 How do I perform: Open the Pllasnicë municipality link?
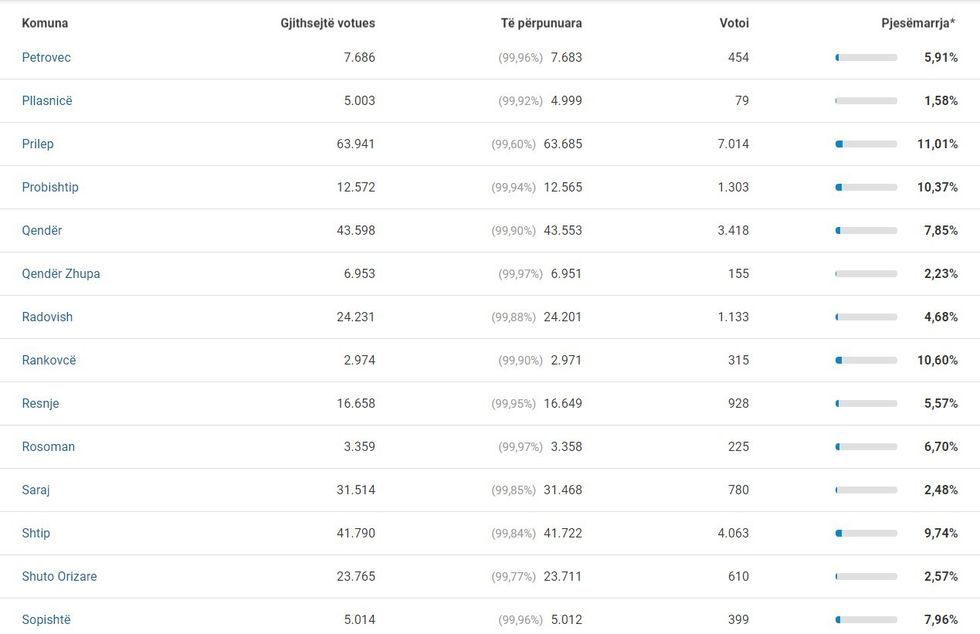tap(47, 101)
